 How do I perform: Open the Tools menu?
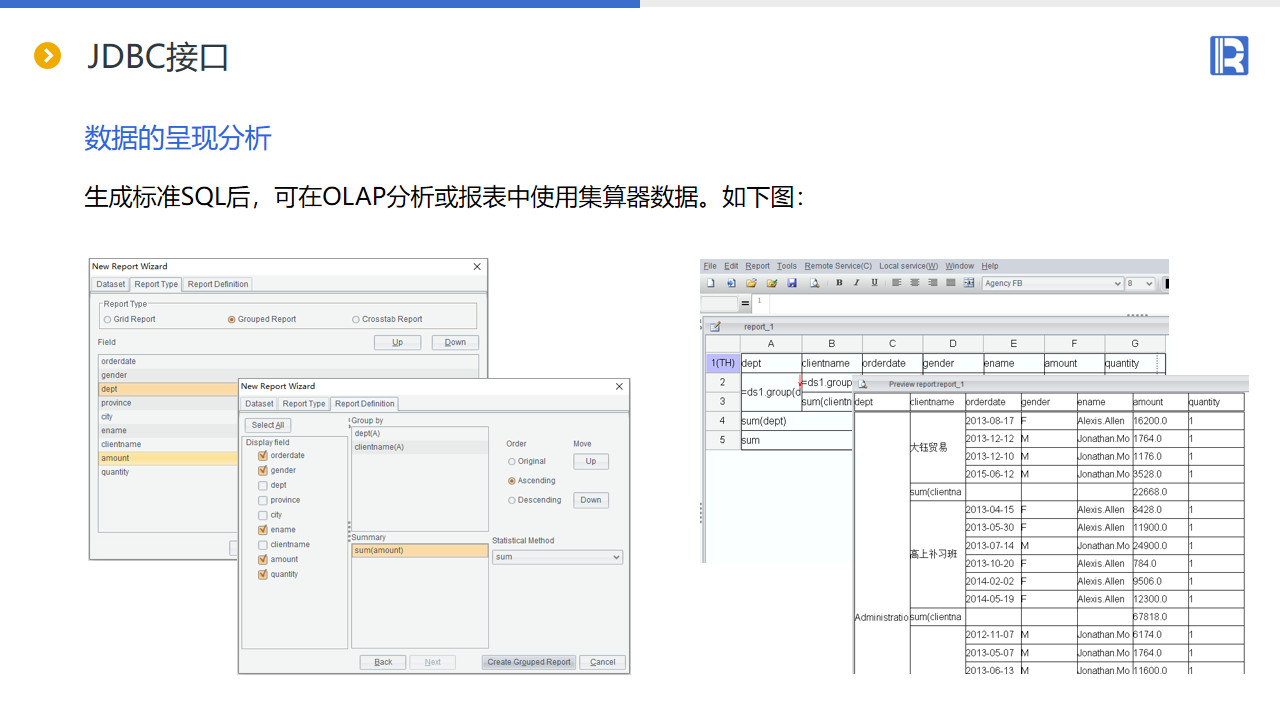[x=787, y=266]
